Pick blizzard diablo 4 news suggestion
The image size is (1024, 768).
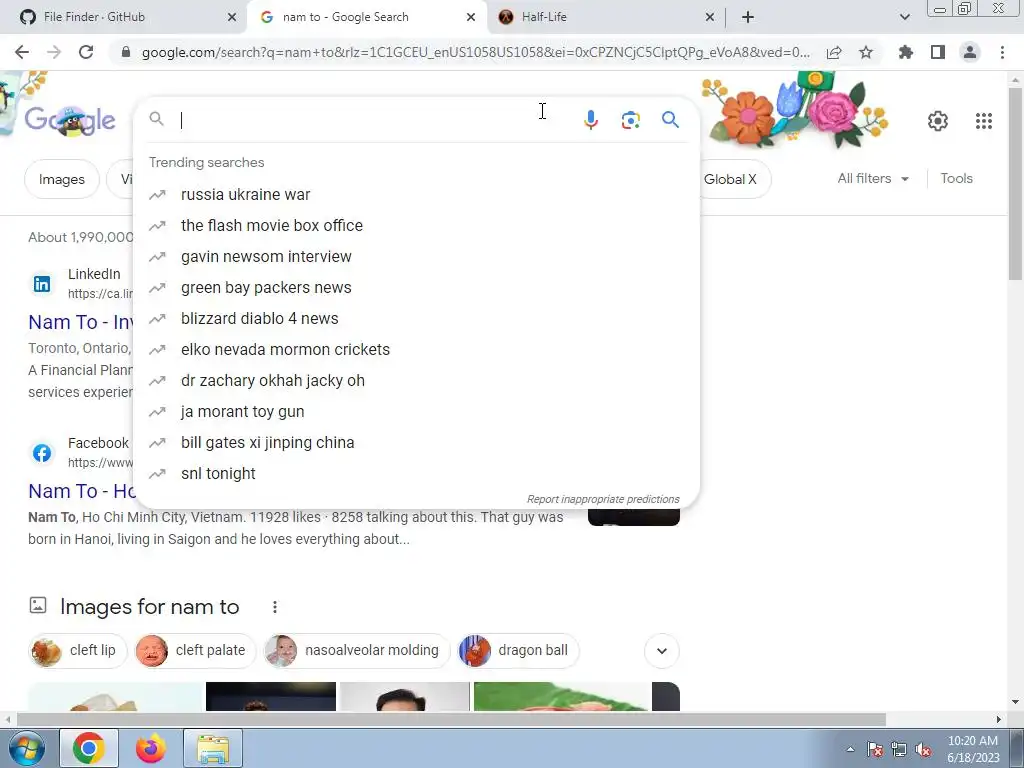416,319
